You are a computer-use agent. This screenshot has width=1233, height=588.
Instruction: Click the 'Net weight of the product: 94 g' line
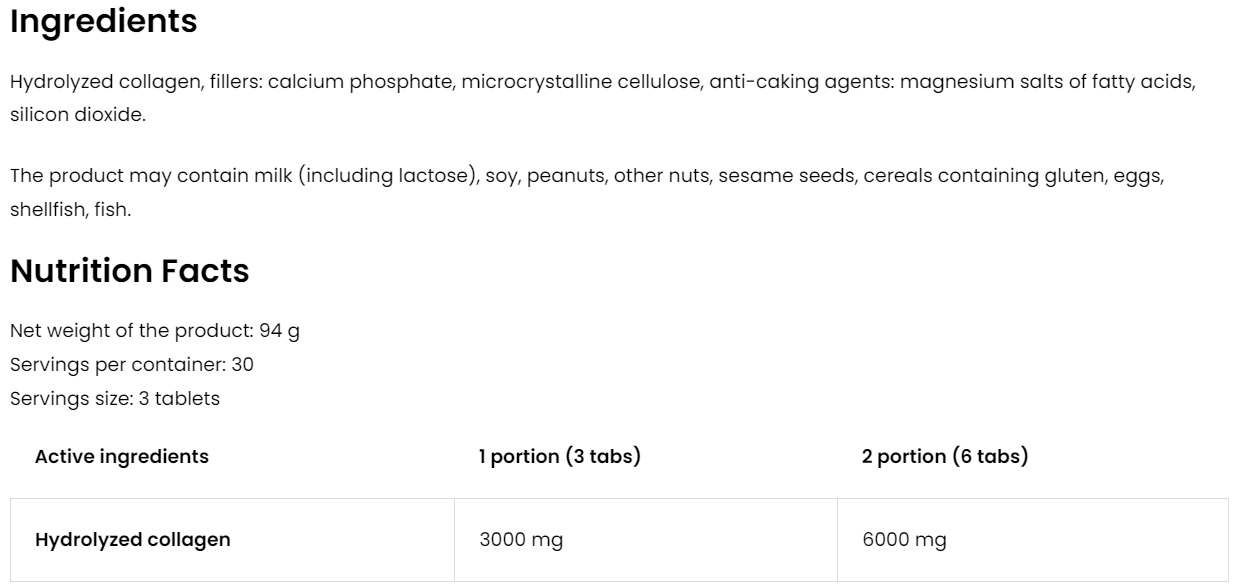pyautogui.click(x=154, y=331)
